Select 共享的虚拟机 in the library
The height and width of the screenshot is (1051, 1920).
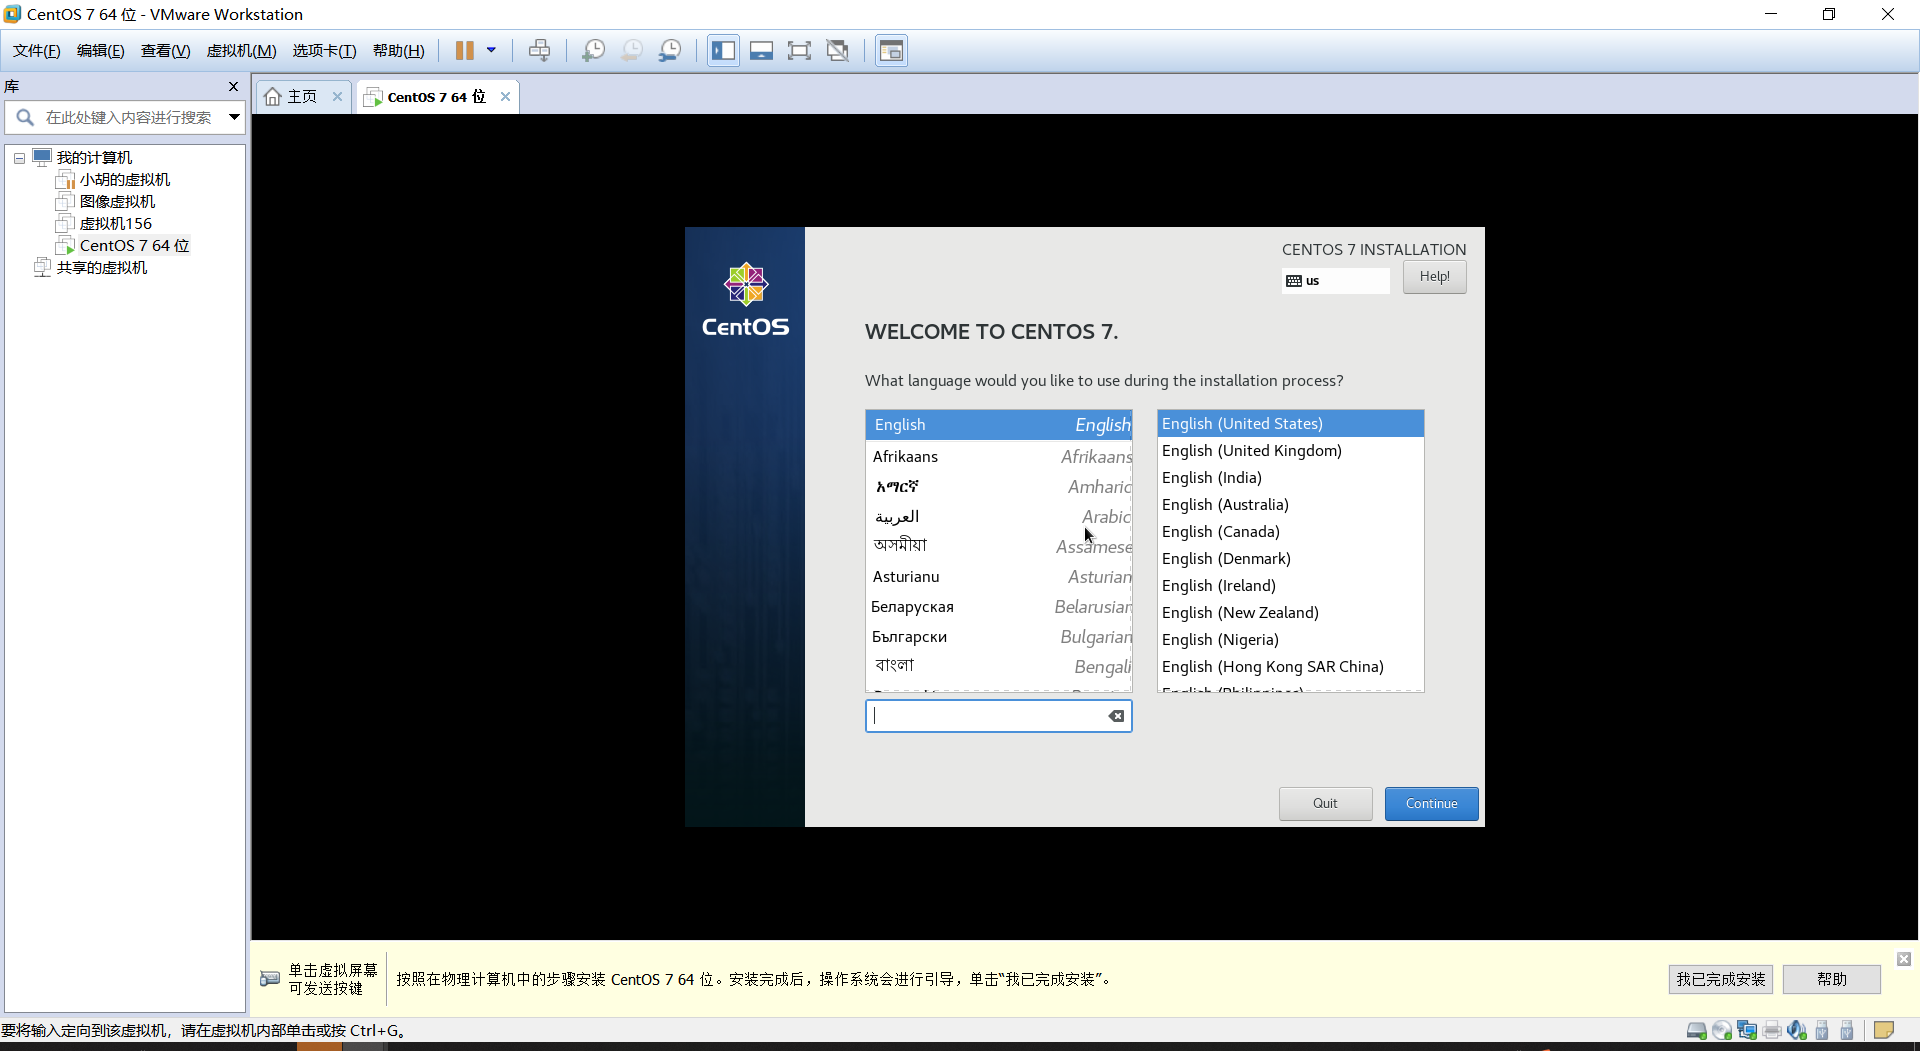(x=102, y=268)
